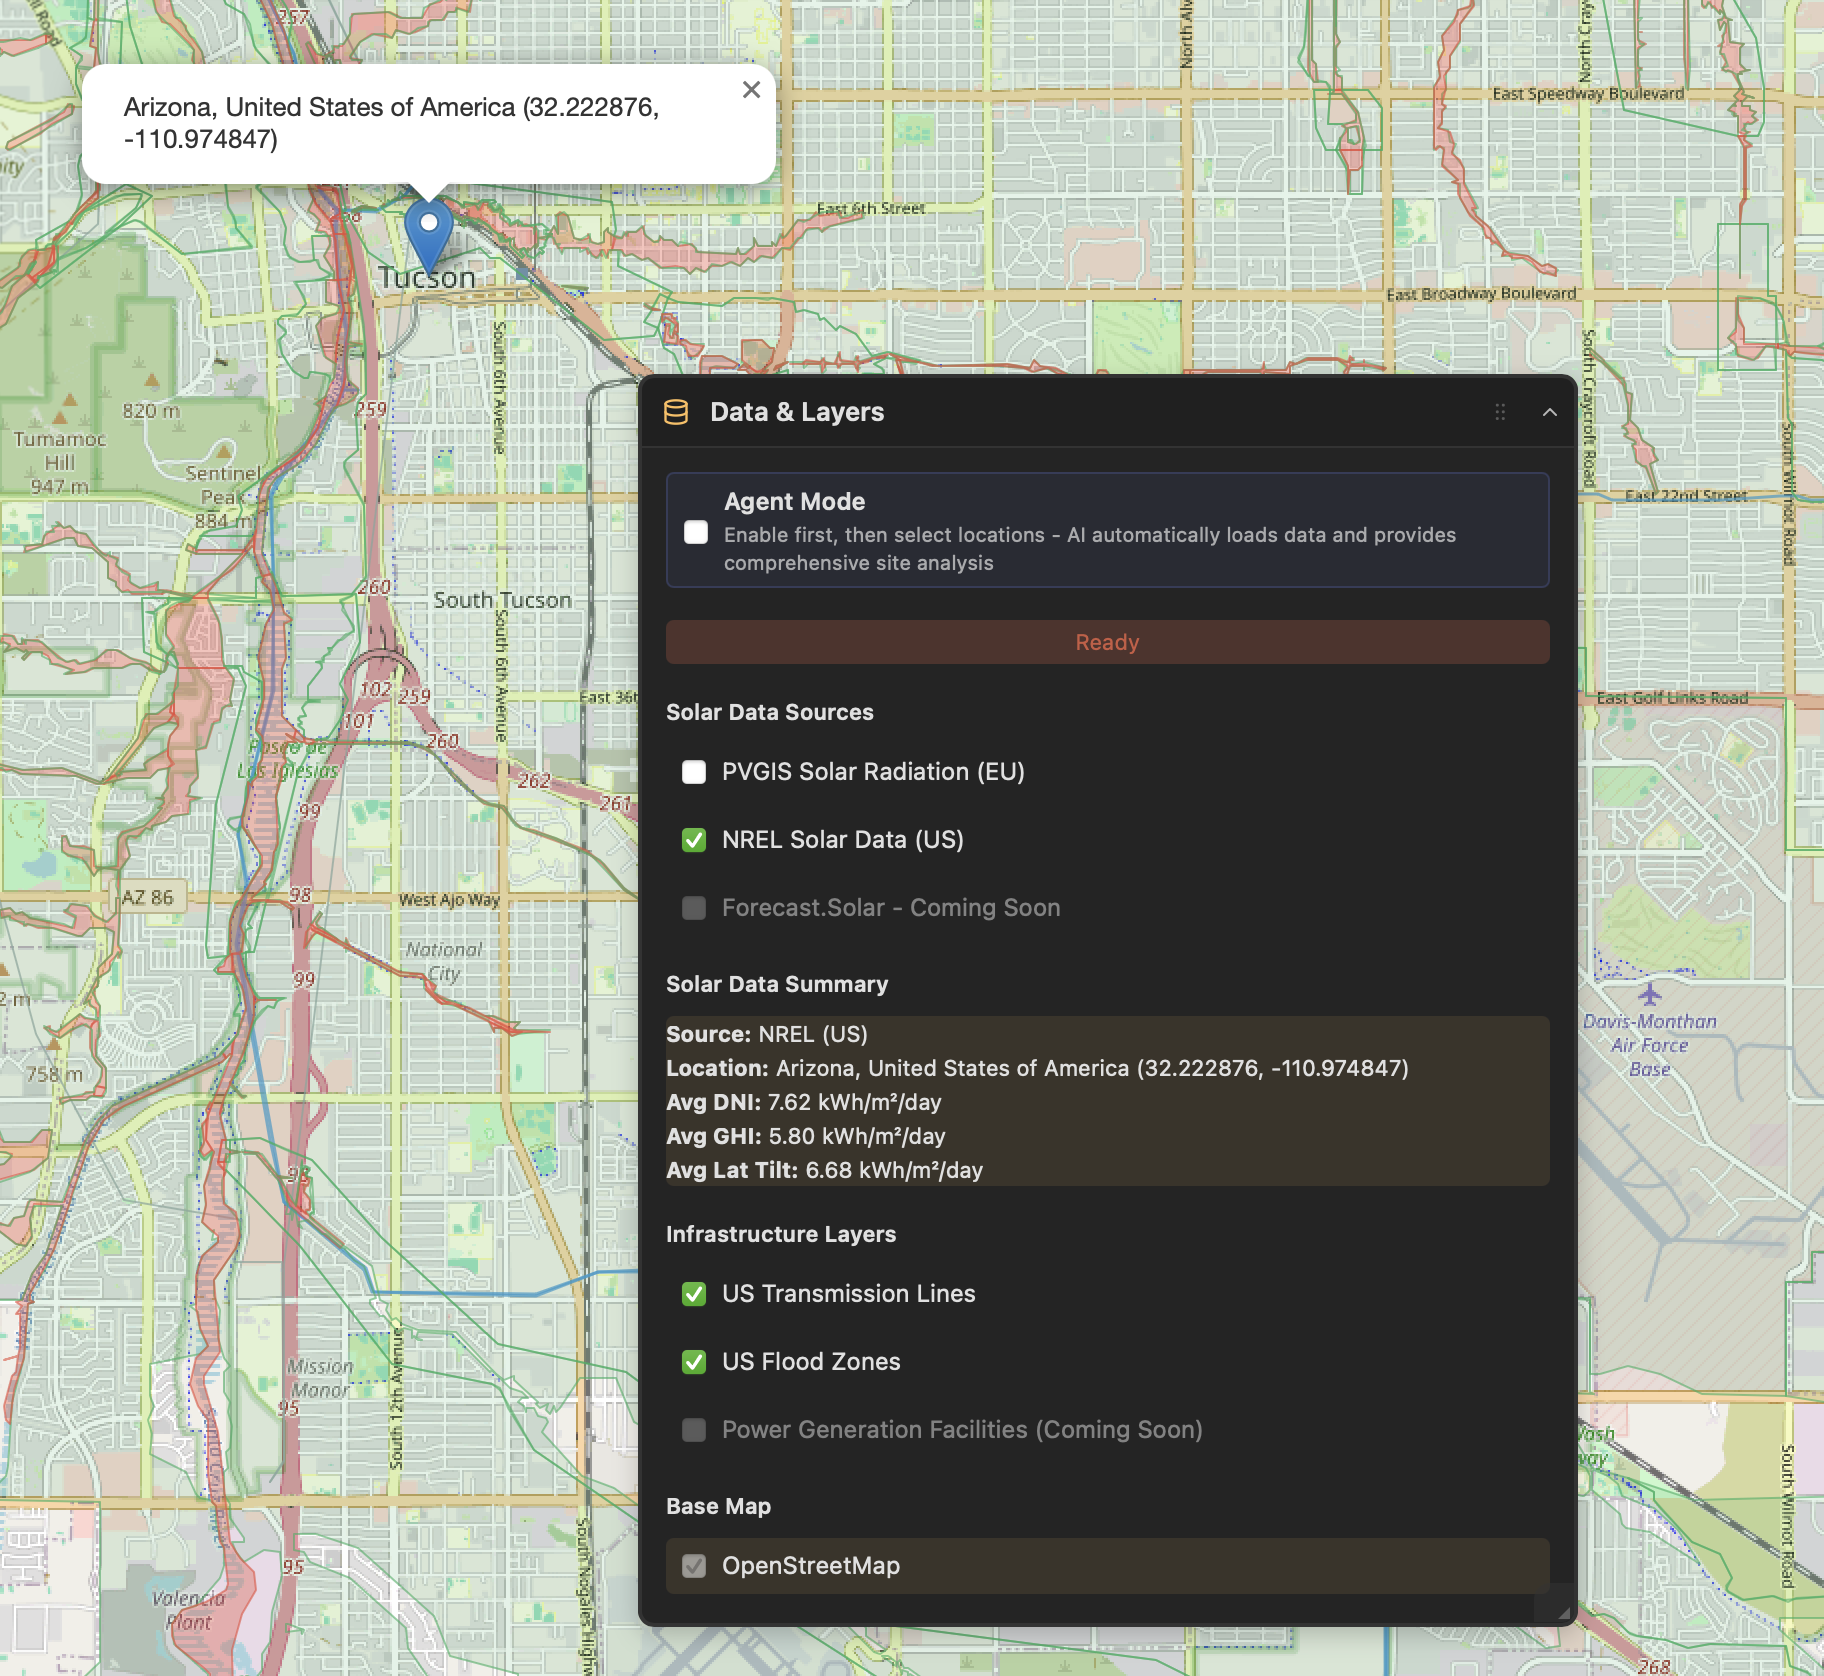Click the Power Generation Facilities checkbox
Image resolution: width=1824 pixels, height=1676 pixels.
click(694, 1430)
